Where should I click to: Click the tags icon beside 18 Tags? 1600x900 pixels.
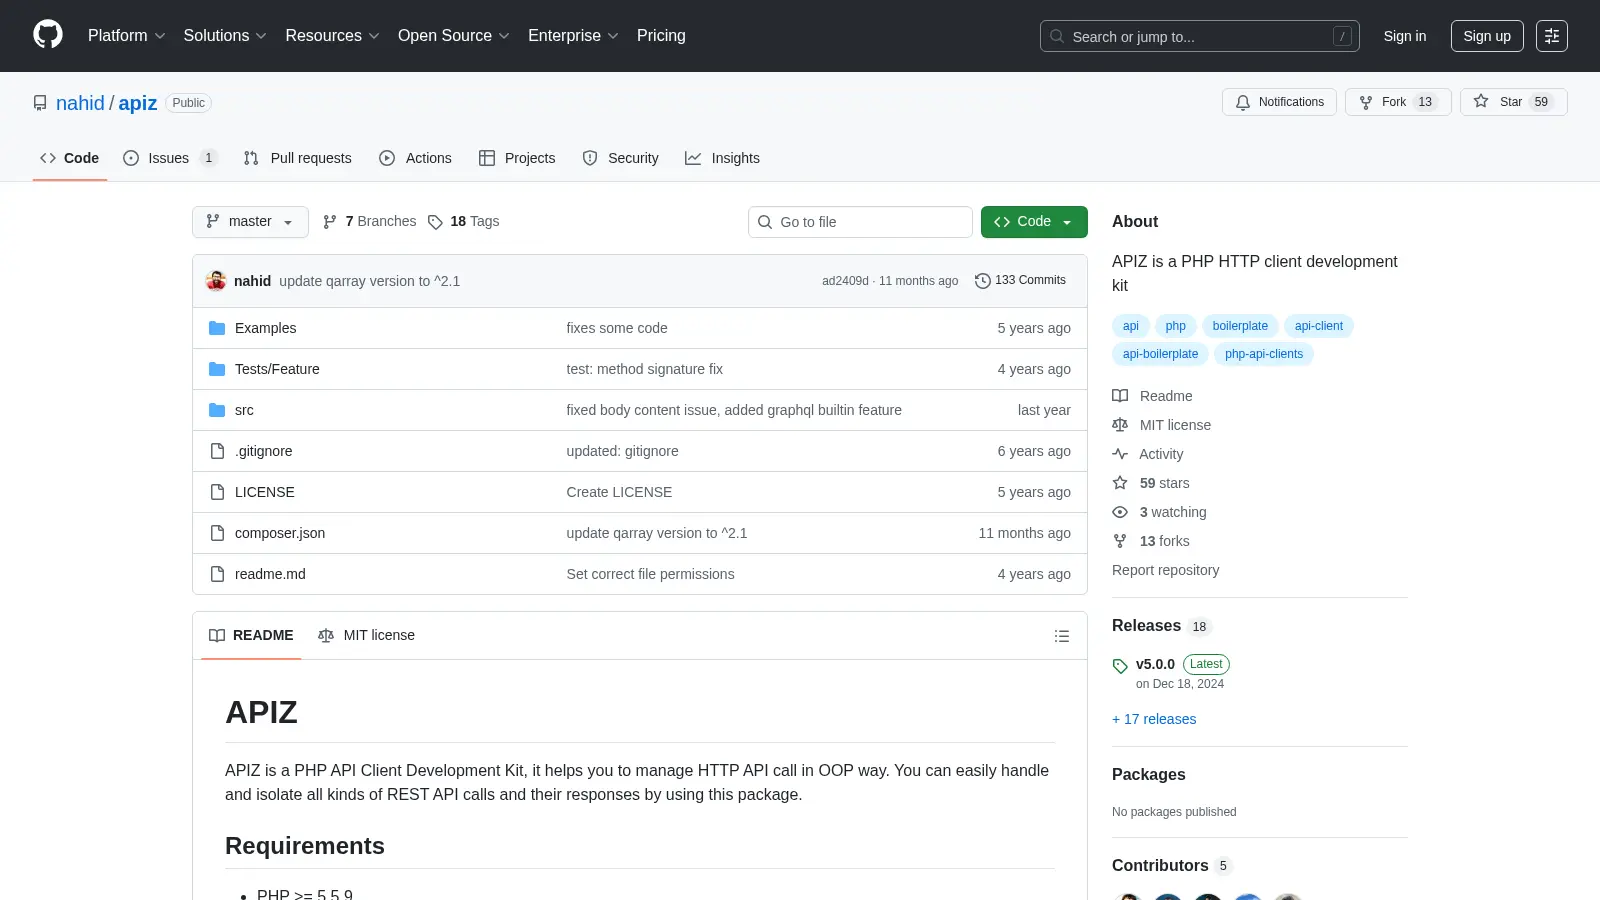click(x=435, y=222)
